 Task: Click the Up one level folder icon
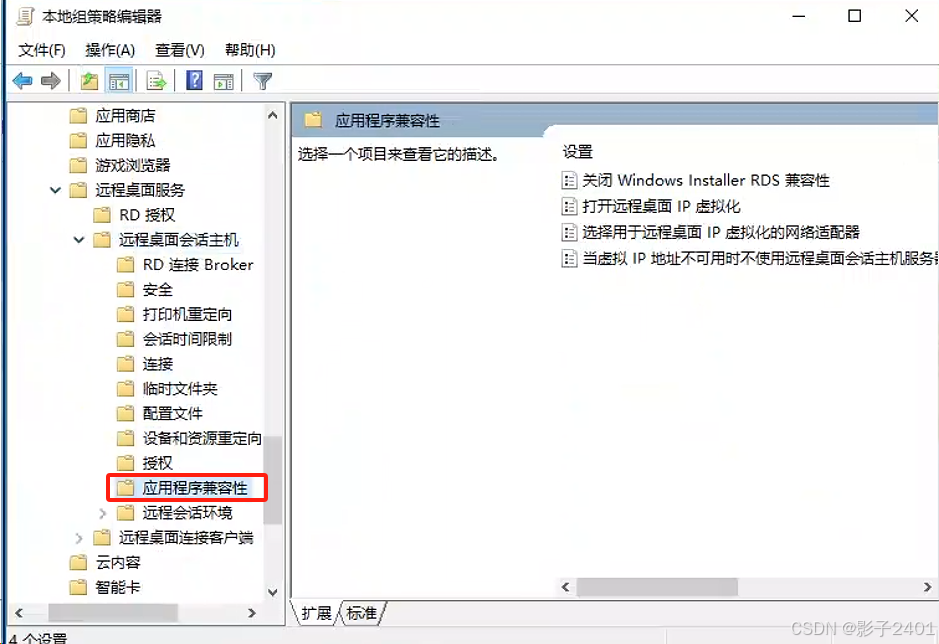(x=89, y=81)
